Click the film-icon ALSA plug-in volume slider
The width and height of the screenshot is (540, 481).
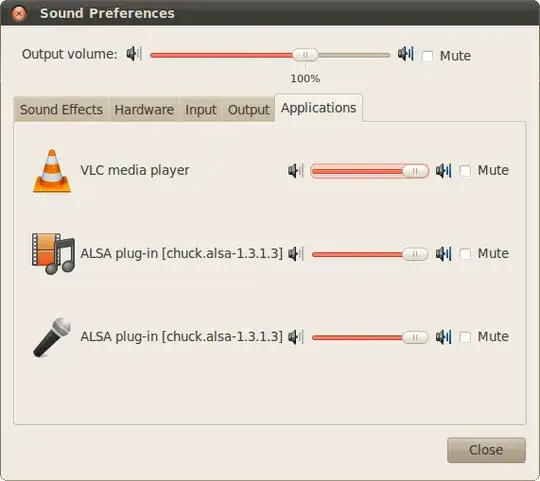point(370,254)
